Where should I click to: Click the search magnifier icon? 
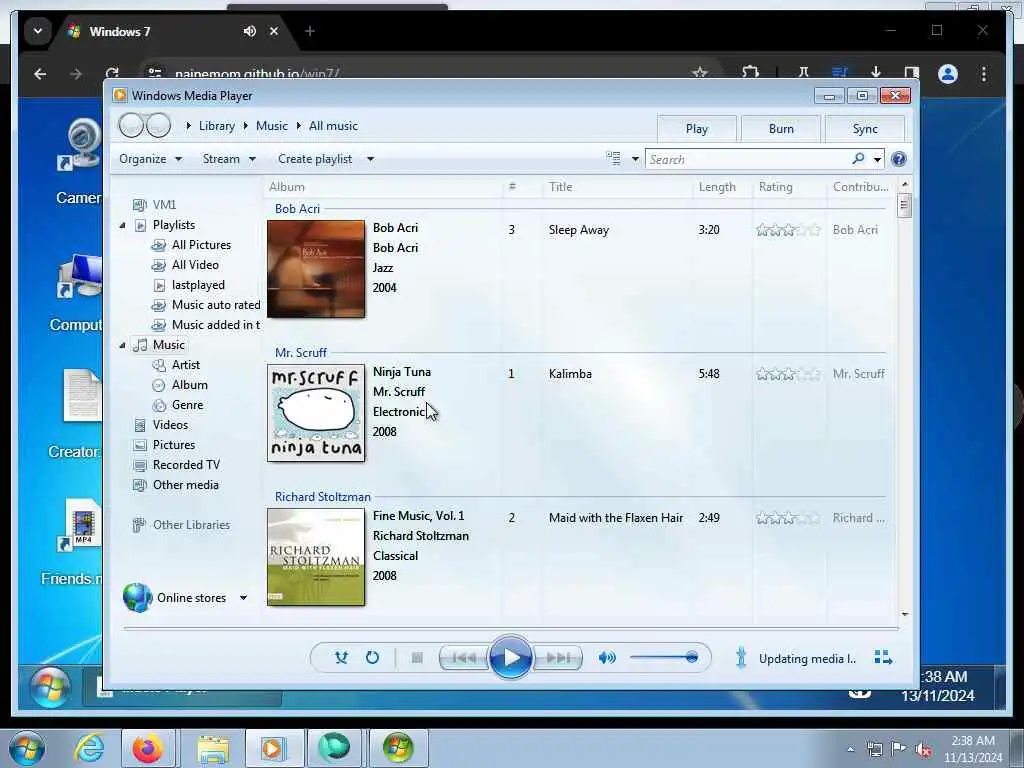(858, 159)
